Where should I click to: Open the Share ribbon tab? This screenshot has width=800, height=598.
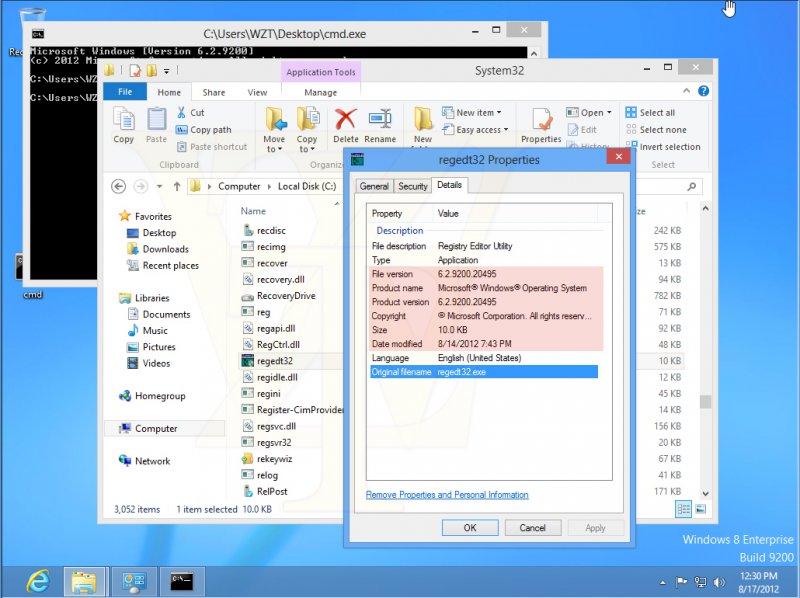click(214, 92)
